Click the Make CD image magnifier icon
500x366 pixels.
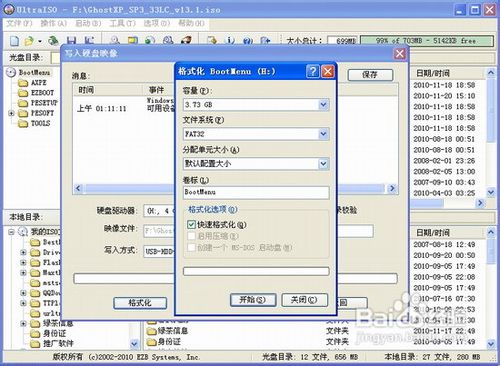115,41
